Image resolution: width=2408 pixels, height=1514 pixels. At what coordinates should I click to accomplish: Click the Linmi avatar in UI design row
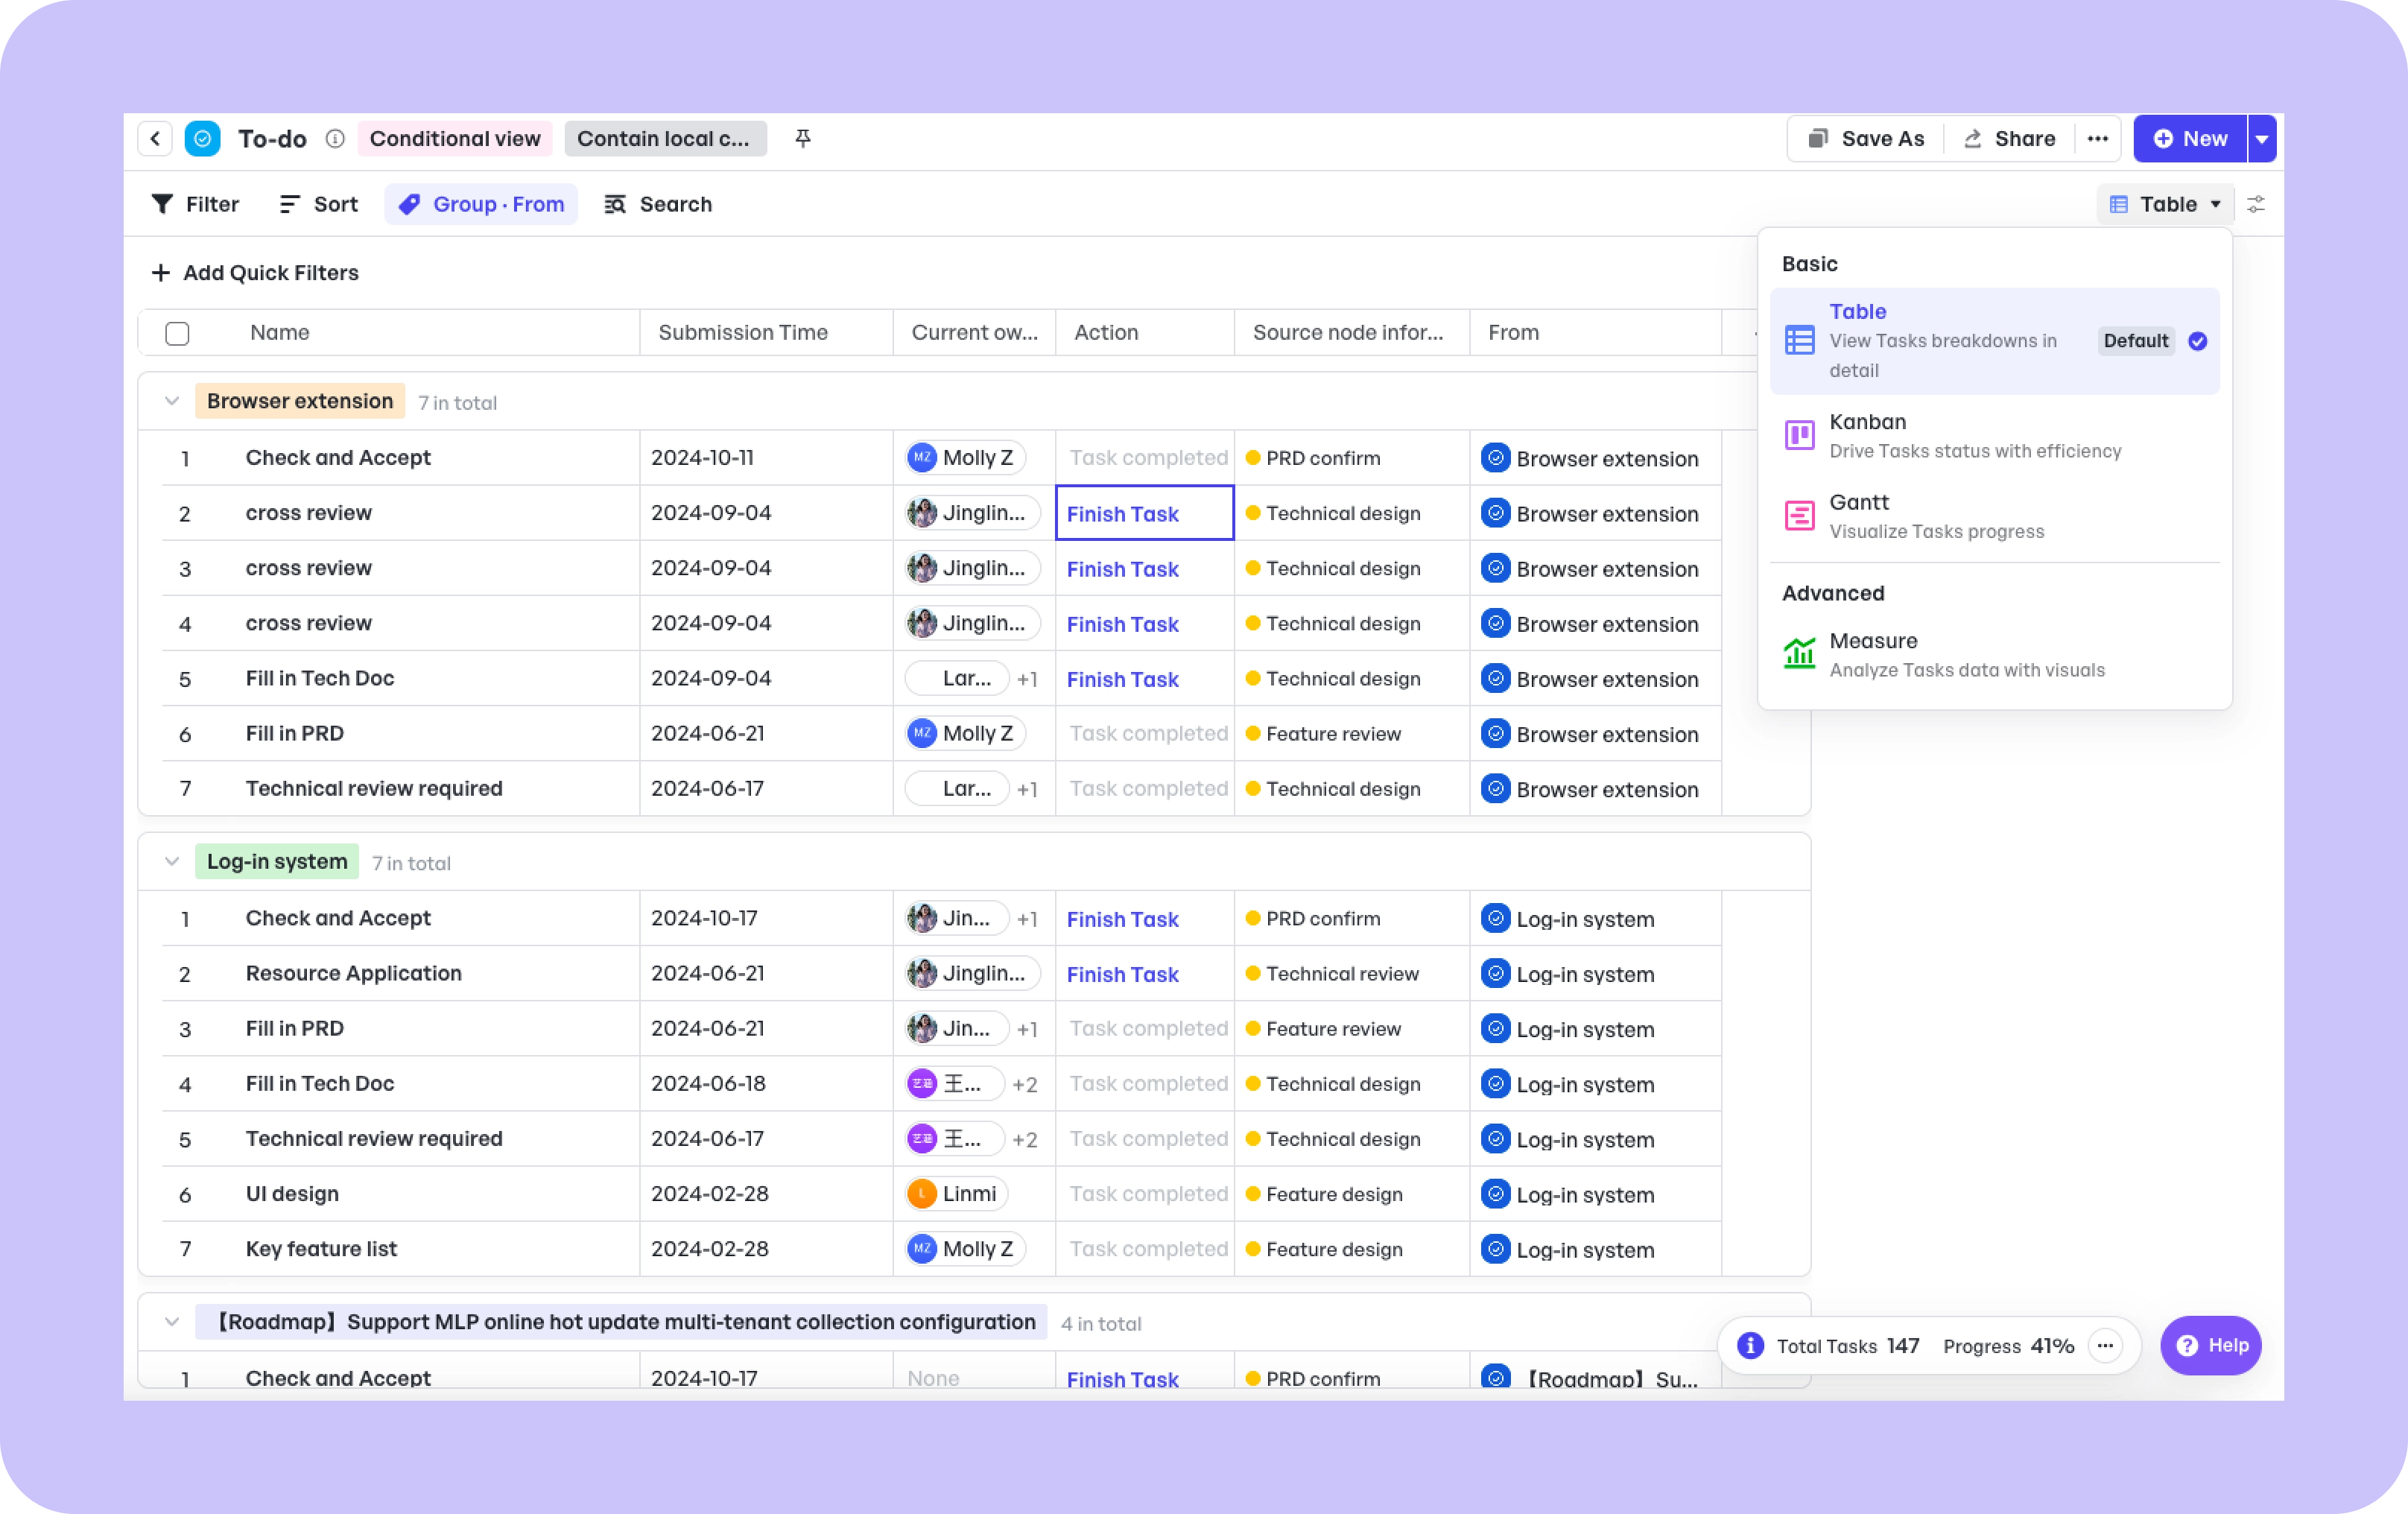pos(921,1193)
